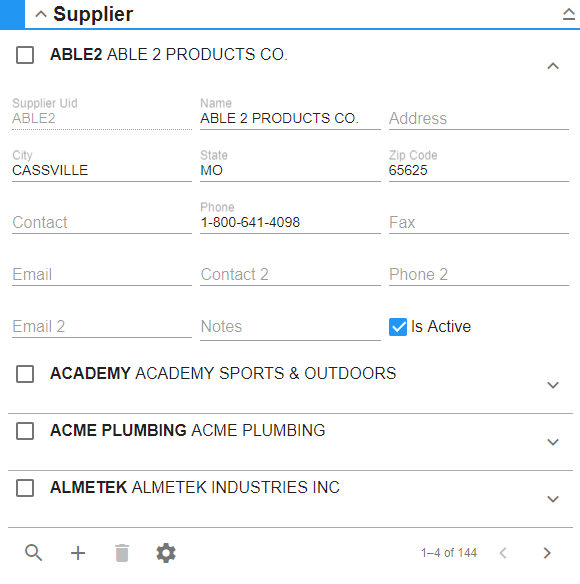Add a new supplier with plus icon
This screenshot has height=584, width=580.
[78, 553]
